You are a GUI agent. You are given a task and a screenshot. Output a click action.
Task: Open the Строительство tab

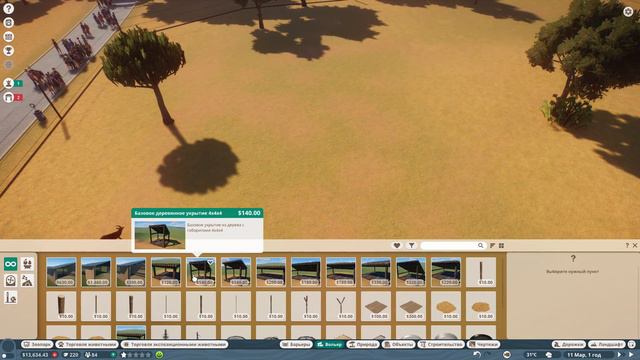441,344
